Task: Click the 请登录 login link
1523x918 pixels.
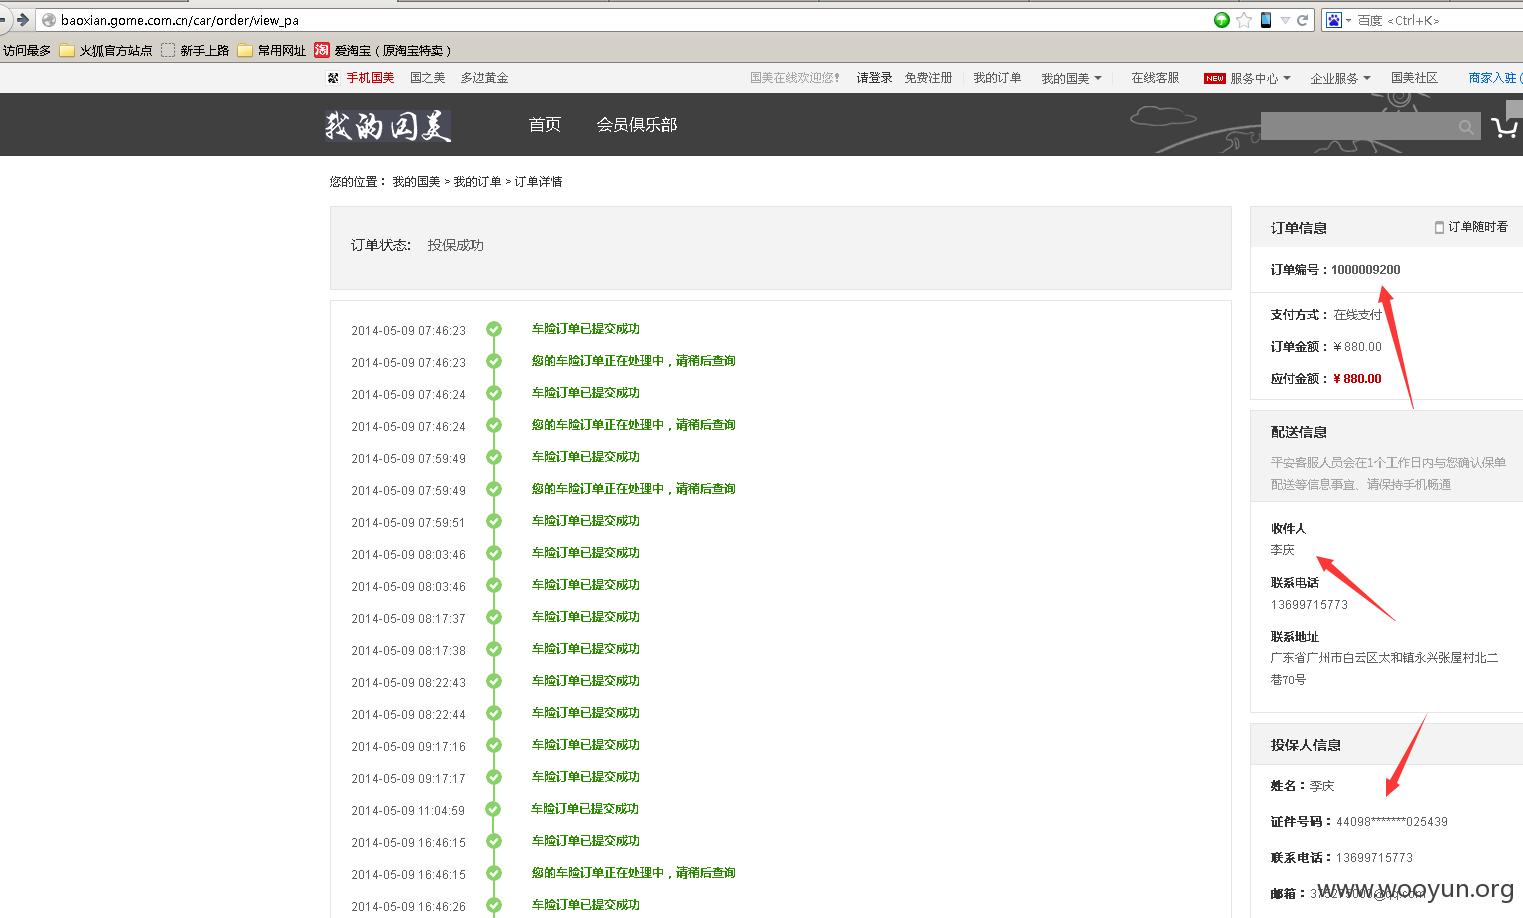Action: pos(874,78)
